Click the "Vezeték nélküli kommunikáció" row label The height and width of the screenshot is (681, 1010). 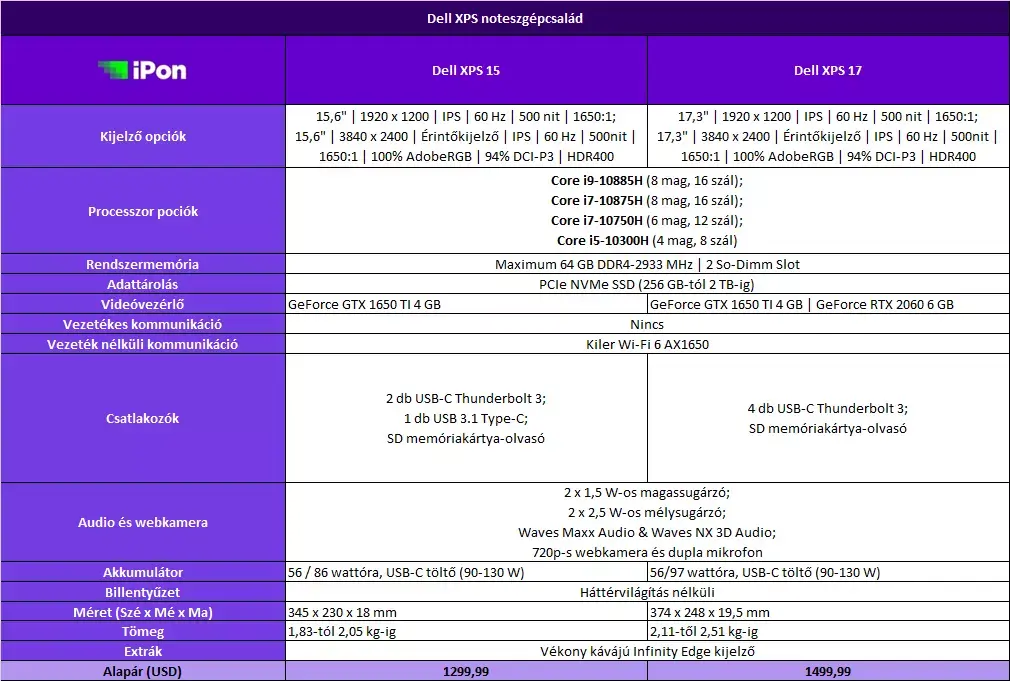coord(143,344)
